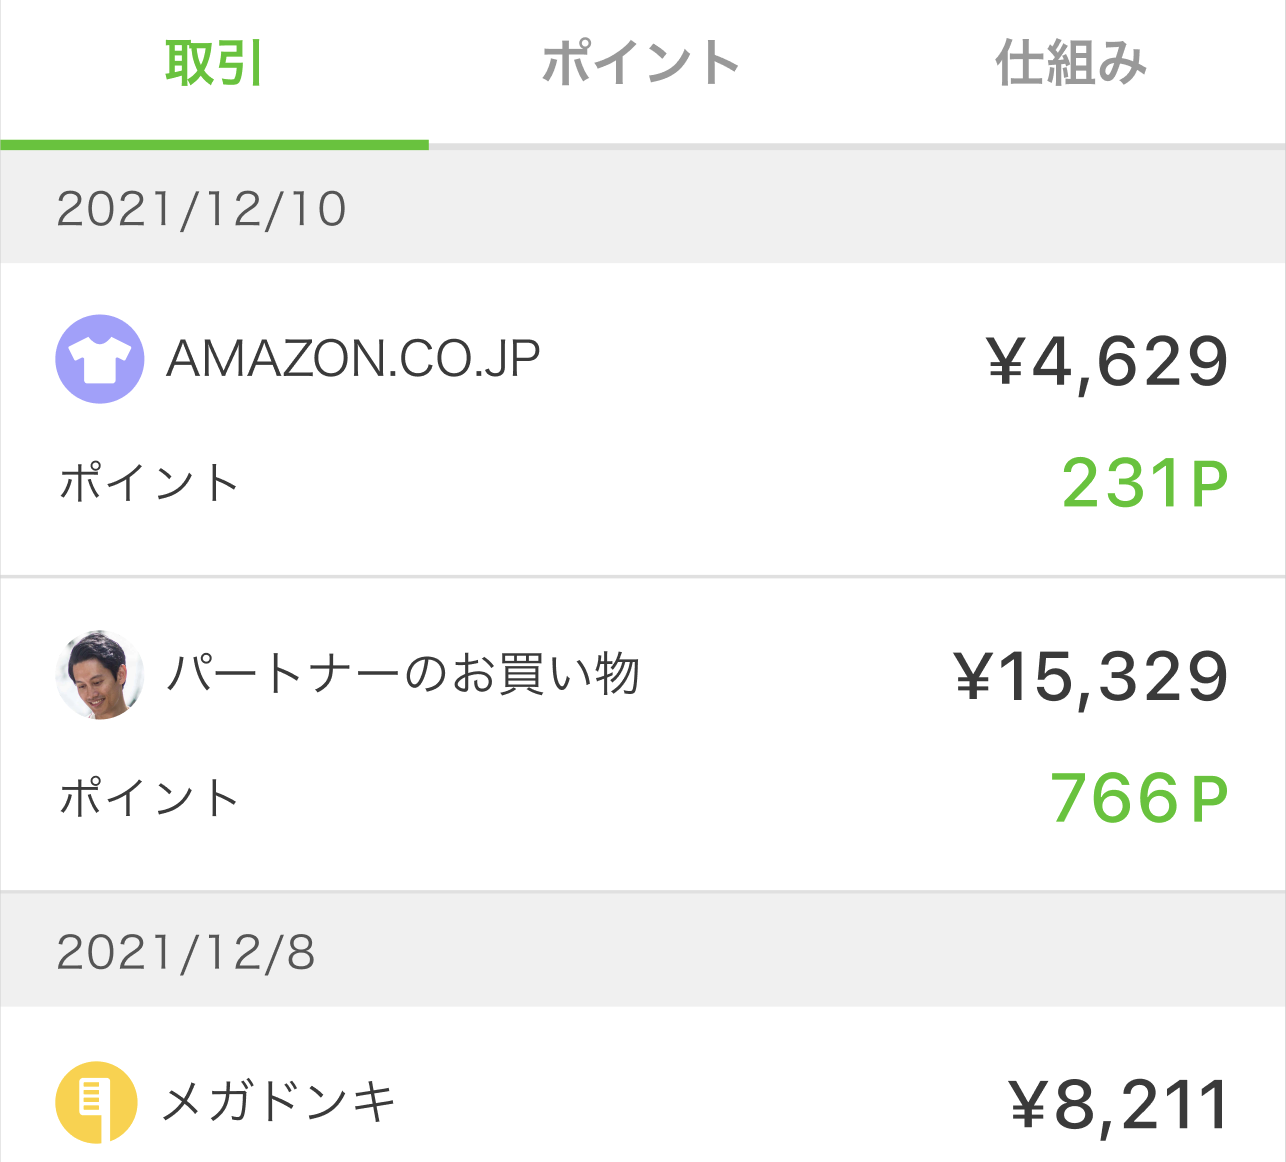Tap the 2021/12/10 date header
1286x1162 pixels.
(202, 209)
